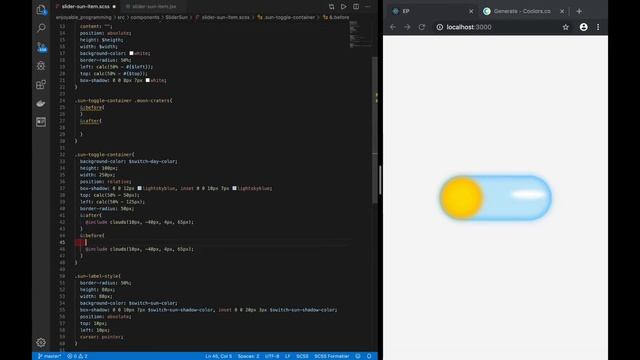This screenshot has height=360, width=640.
Task: Click the background-color: $switch-day-color line
Action: click(129, 161)
